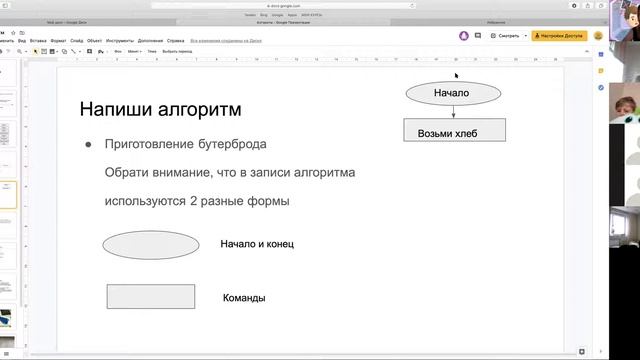Open the Вставка menu

coord(38,41)
